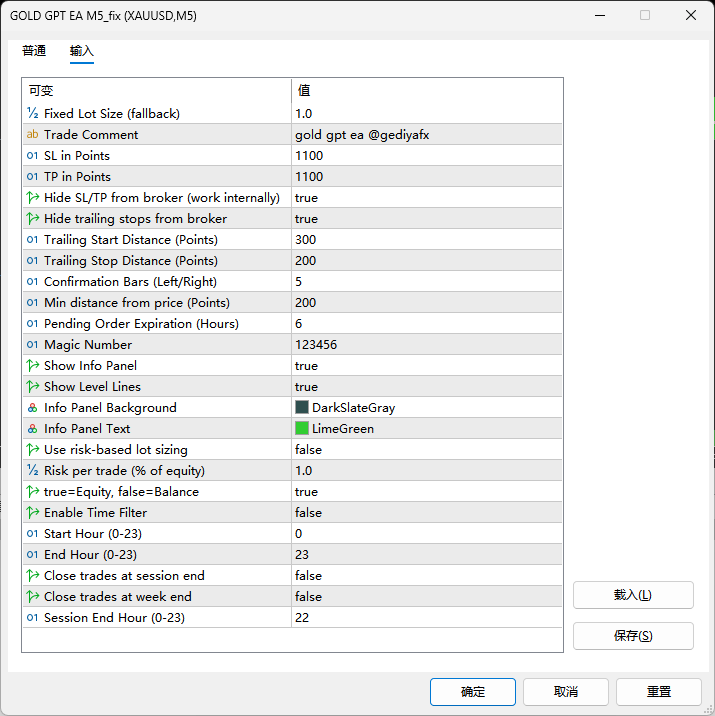Open the Close trades at session end value

click(x=426, y=575)
